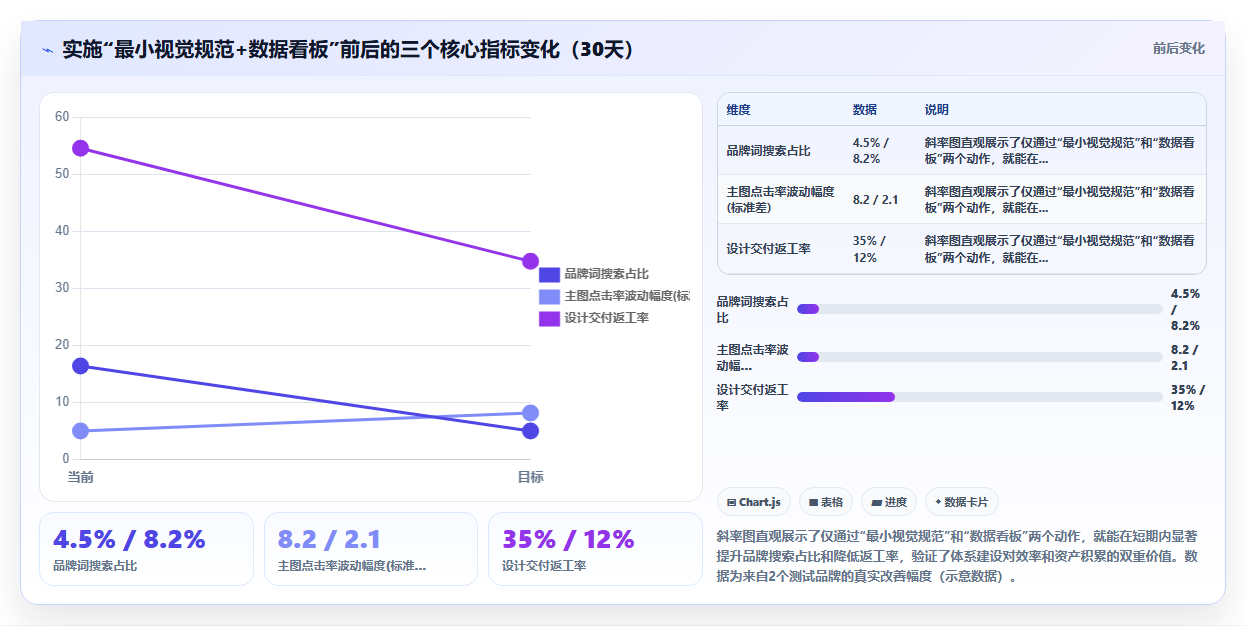Click the 4.5% / 8.2% stat card
The image size is (1246, 626).
coord(146,549)
